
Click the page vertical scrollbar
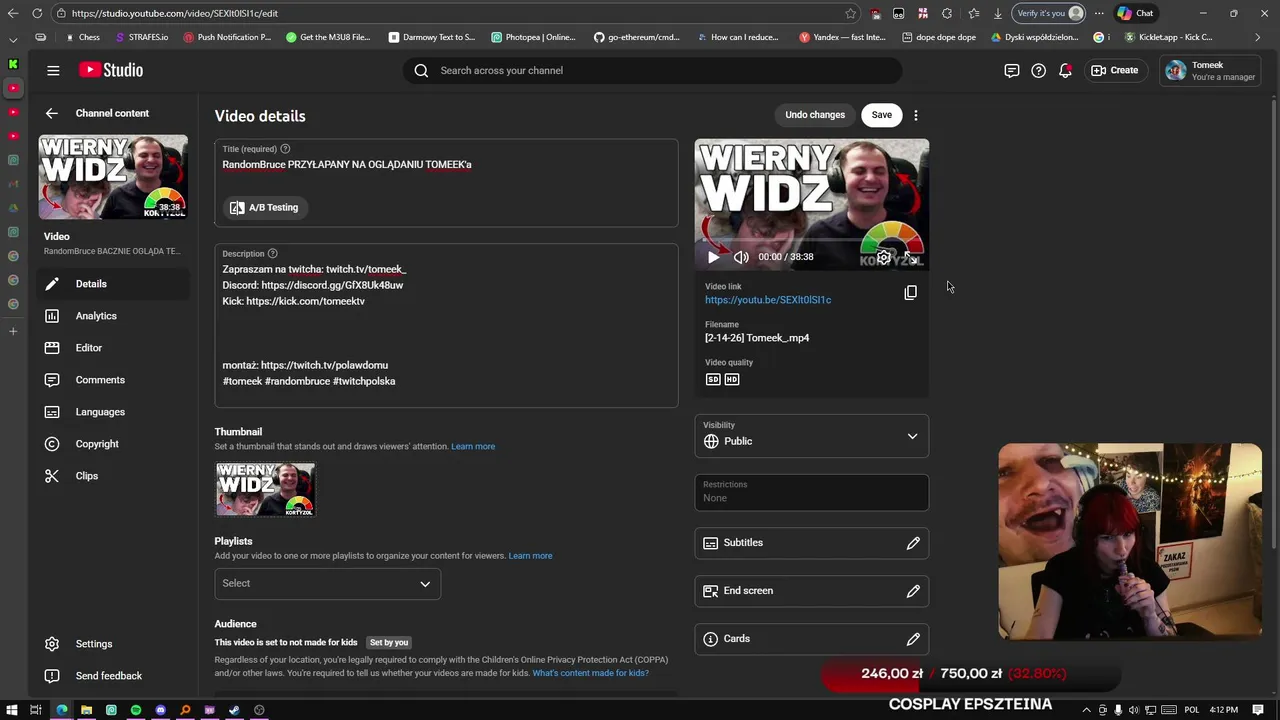coord(1273,325)
